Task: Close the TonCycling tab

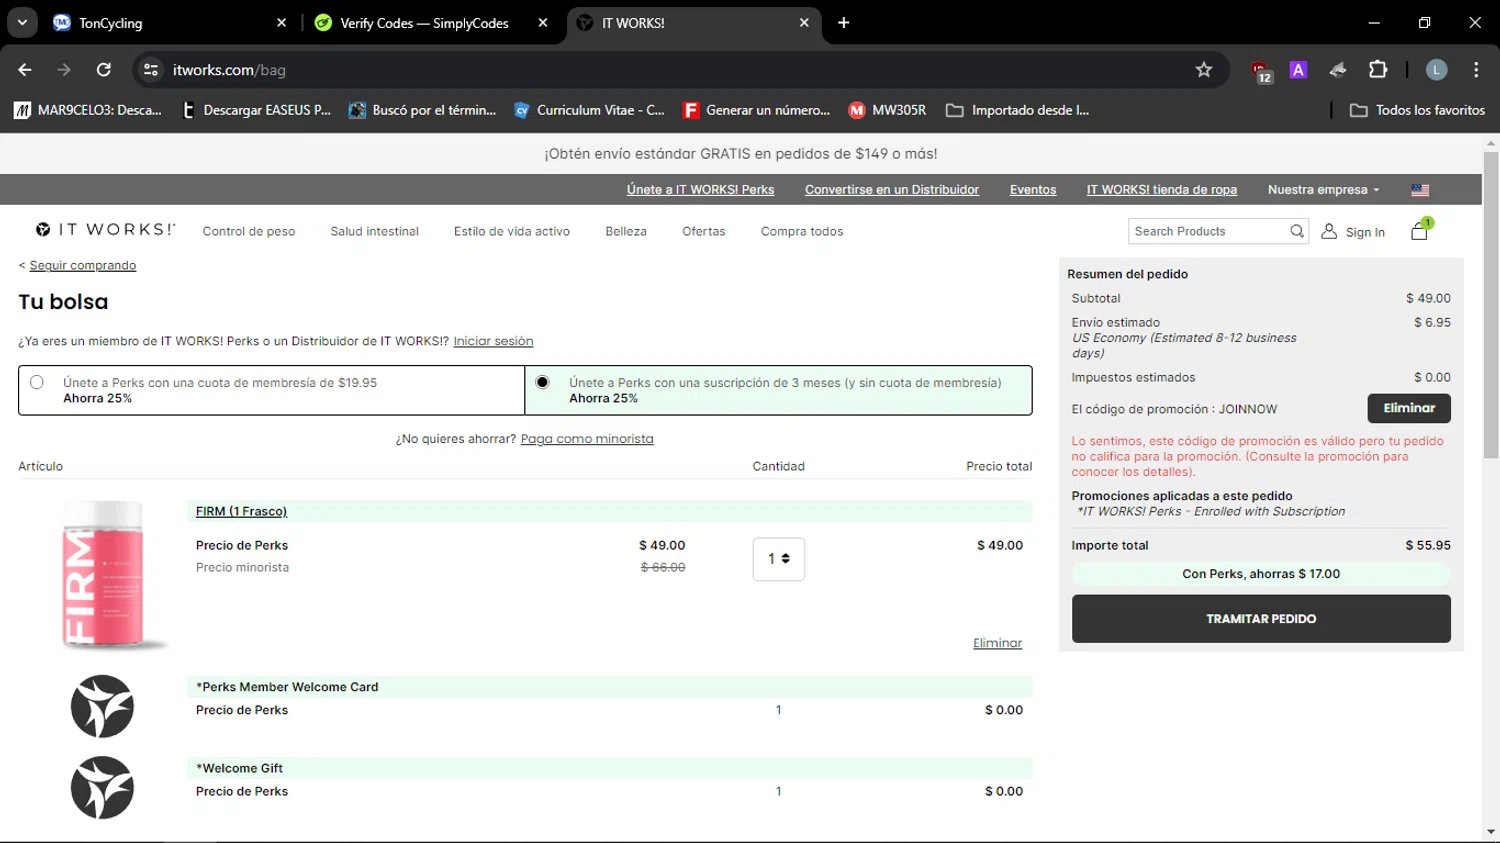Action: click(x=281, y=22)
